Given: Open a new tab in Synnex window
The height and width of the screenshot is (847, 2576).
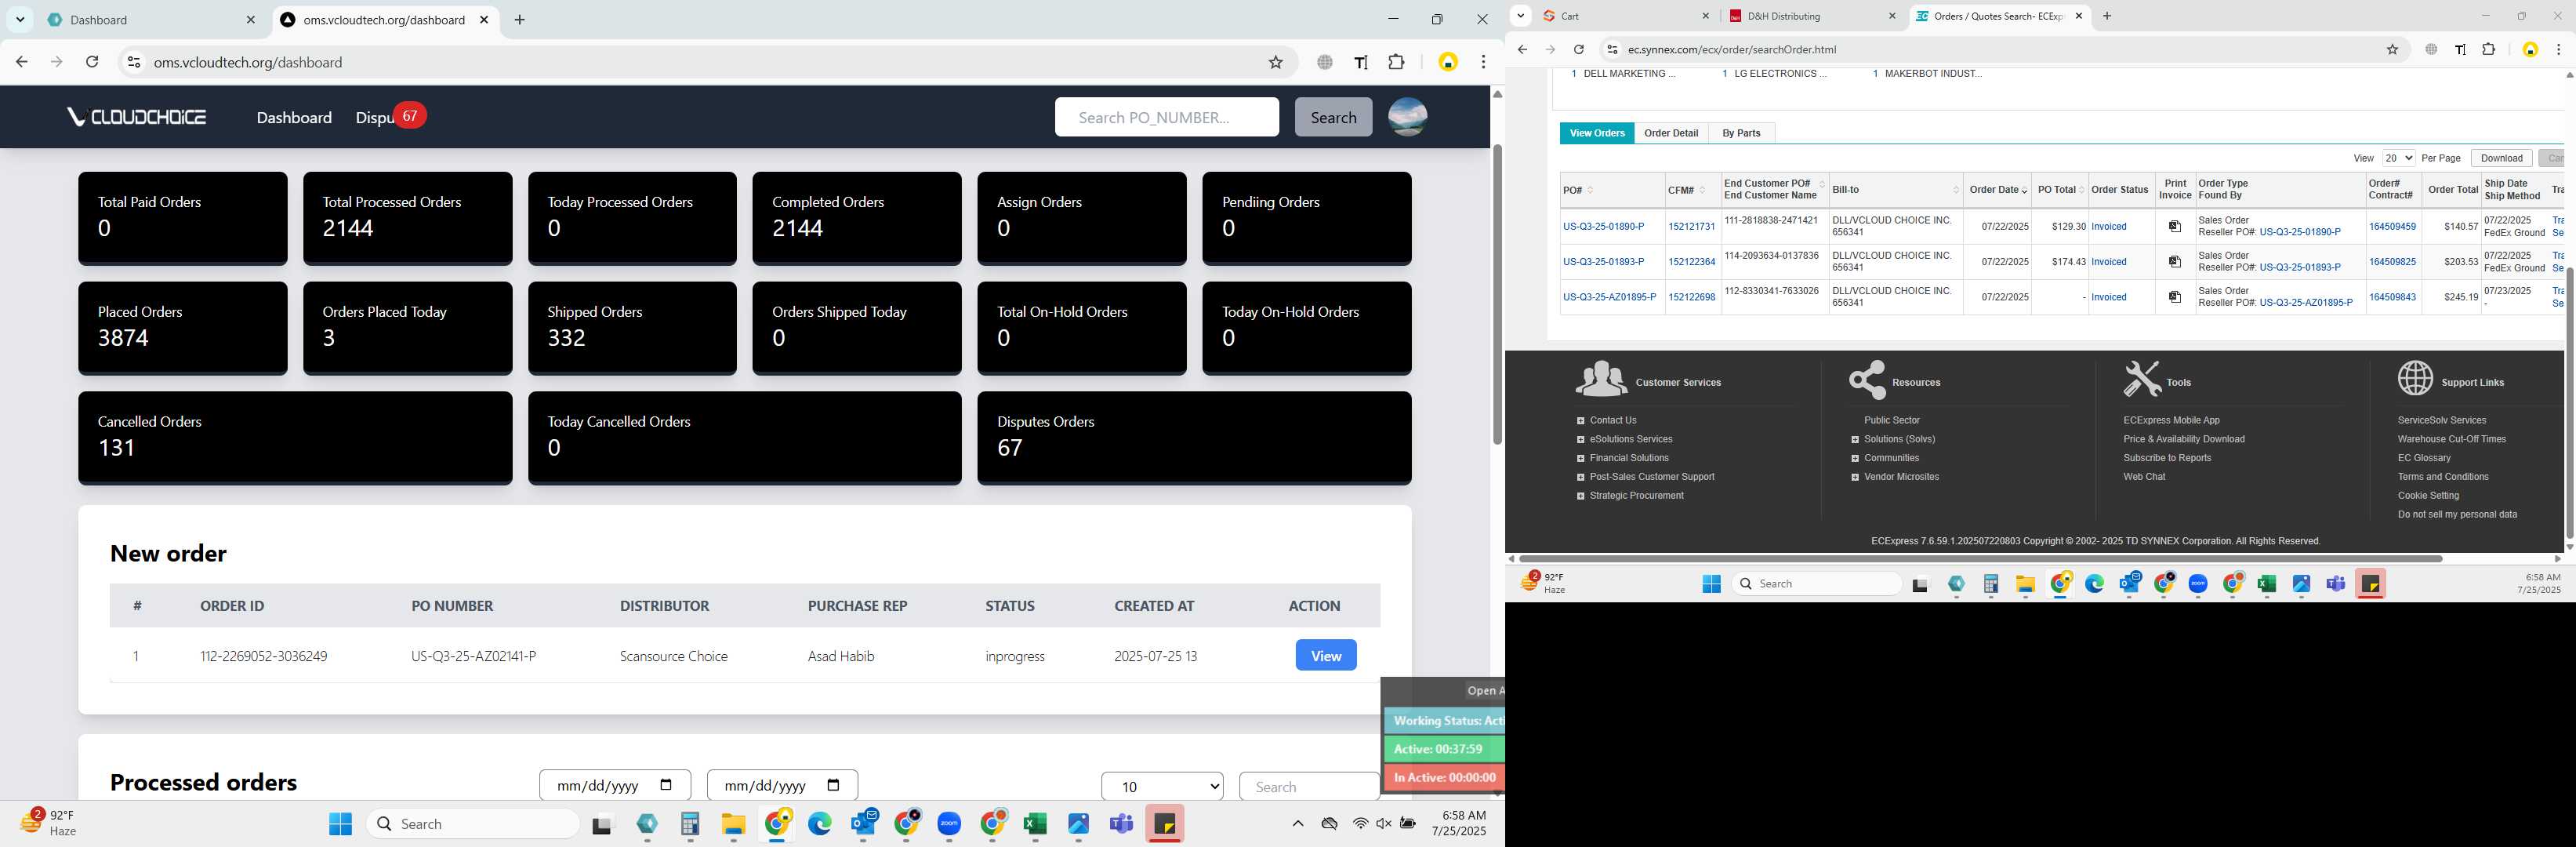Looking at the screenshot, I should point(2107,16).
